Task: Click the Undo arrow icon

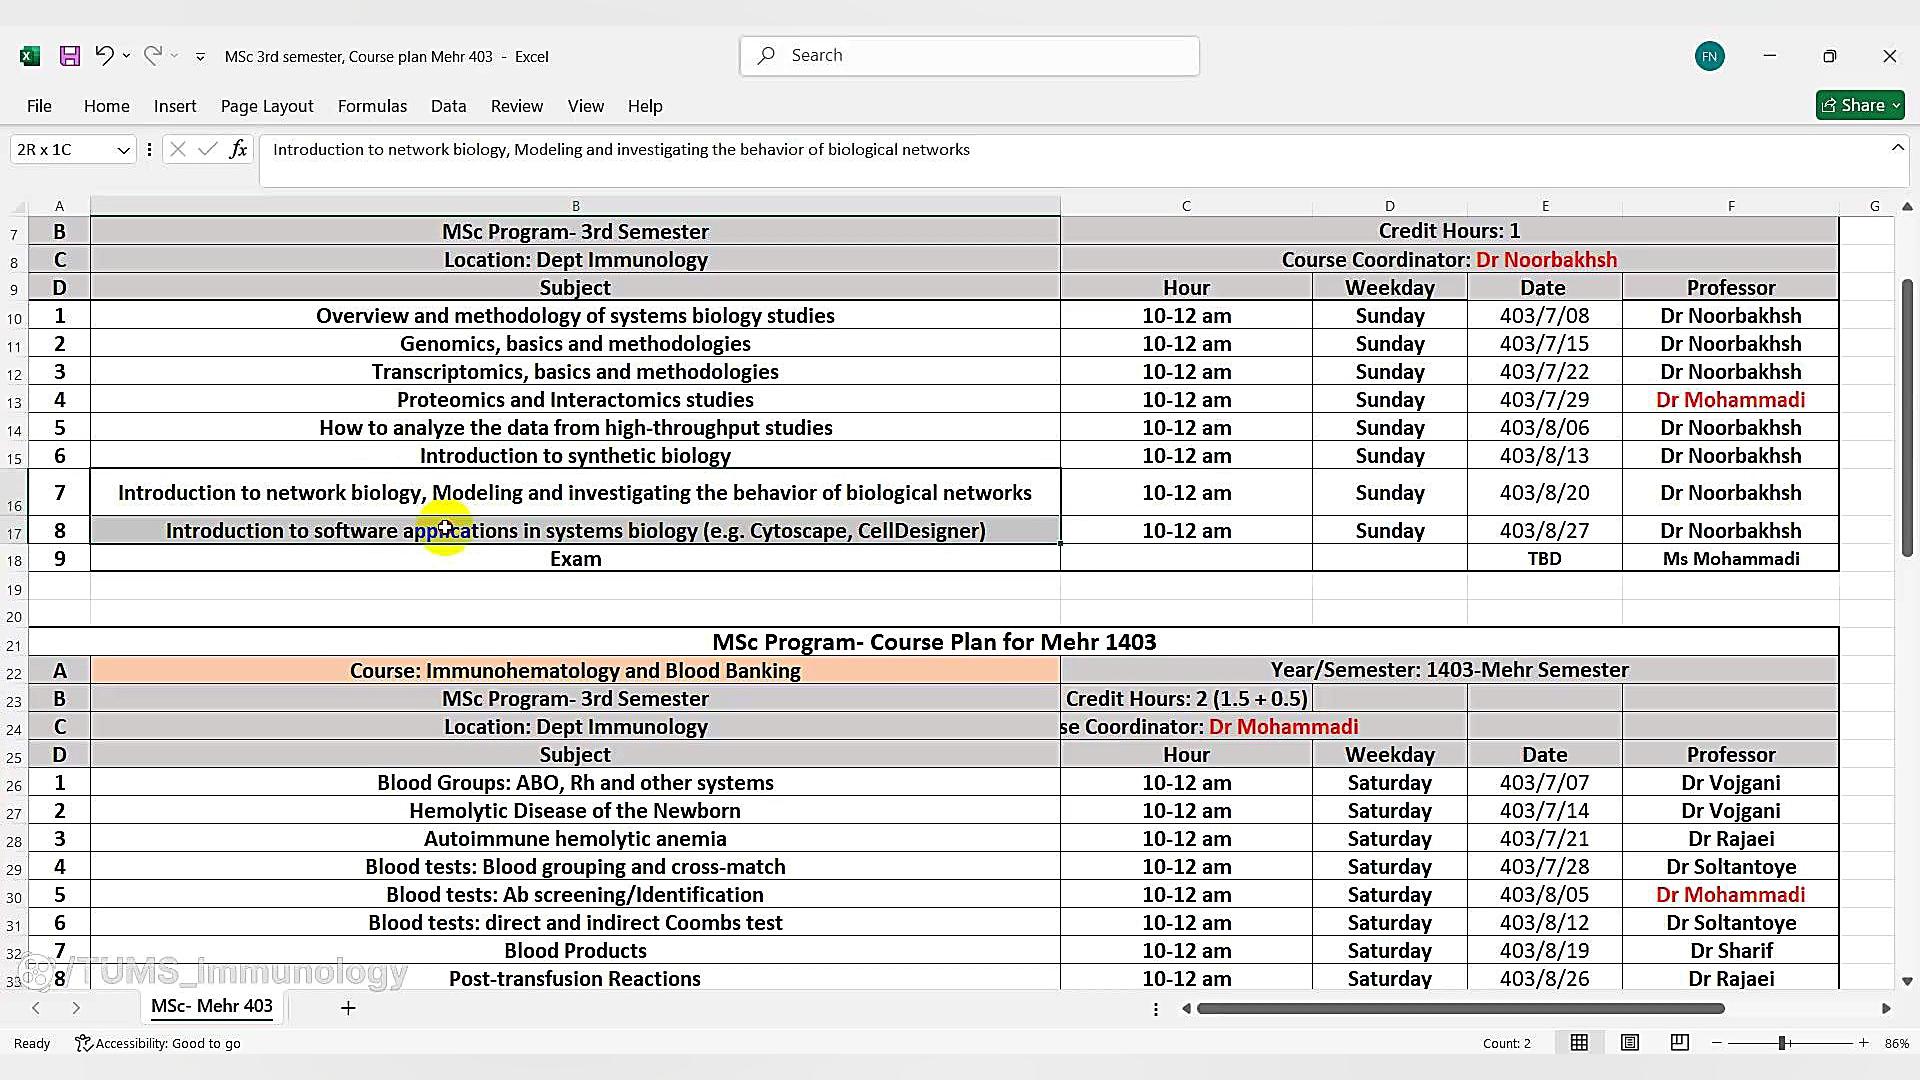Action: tap(104, 56)
